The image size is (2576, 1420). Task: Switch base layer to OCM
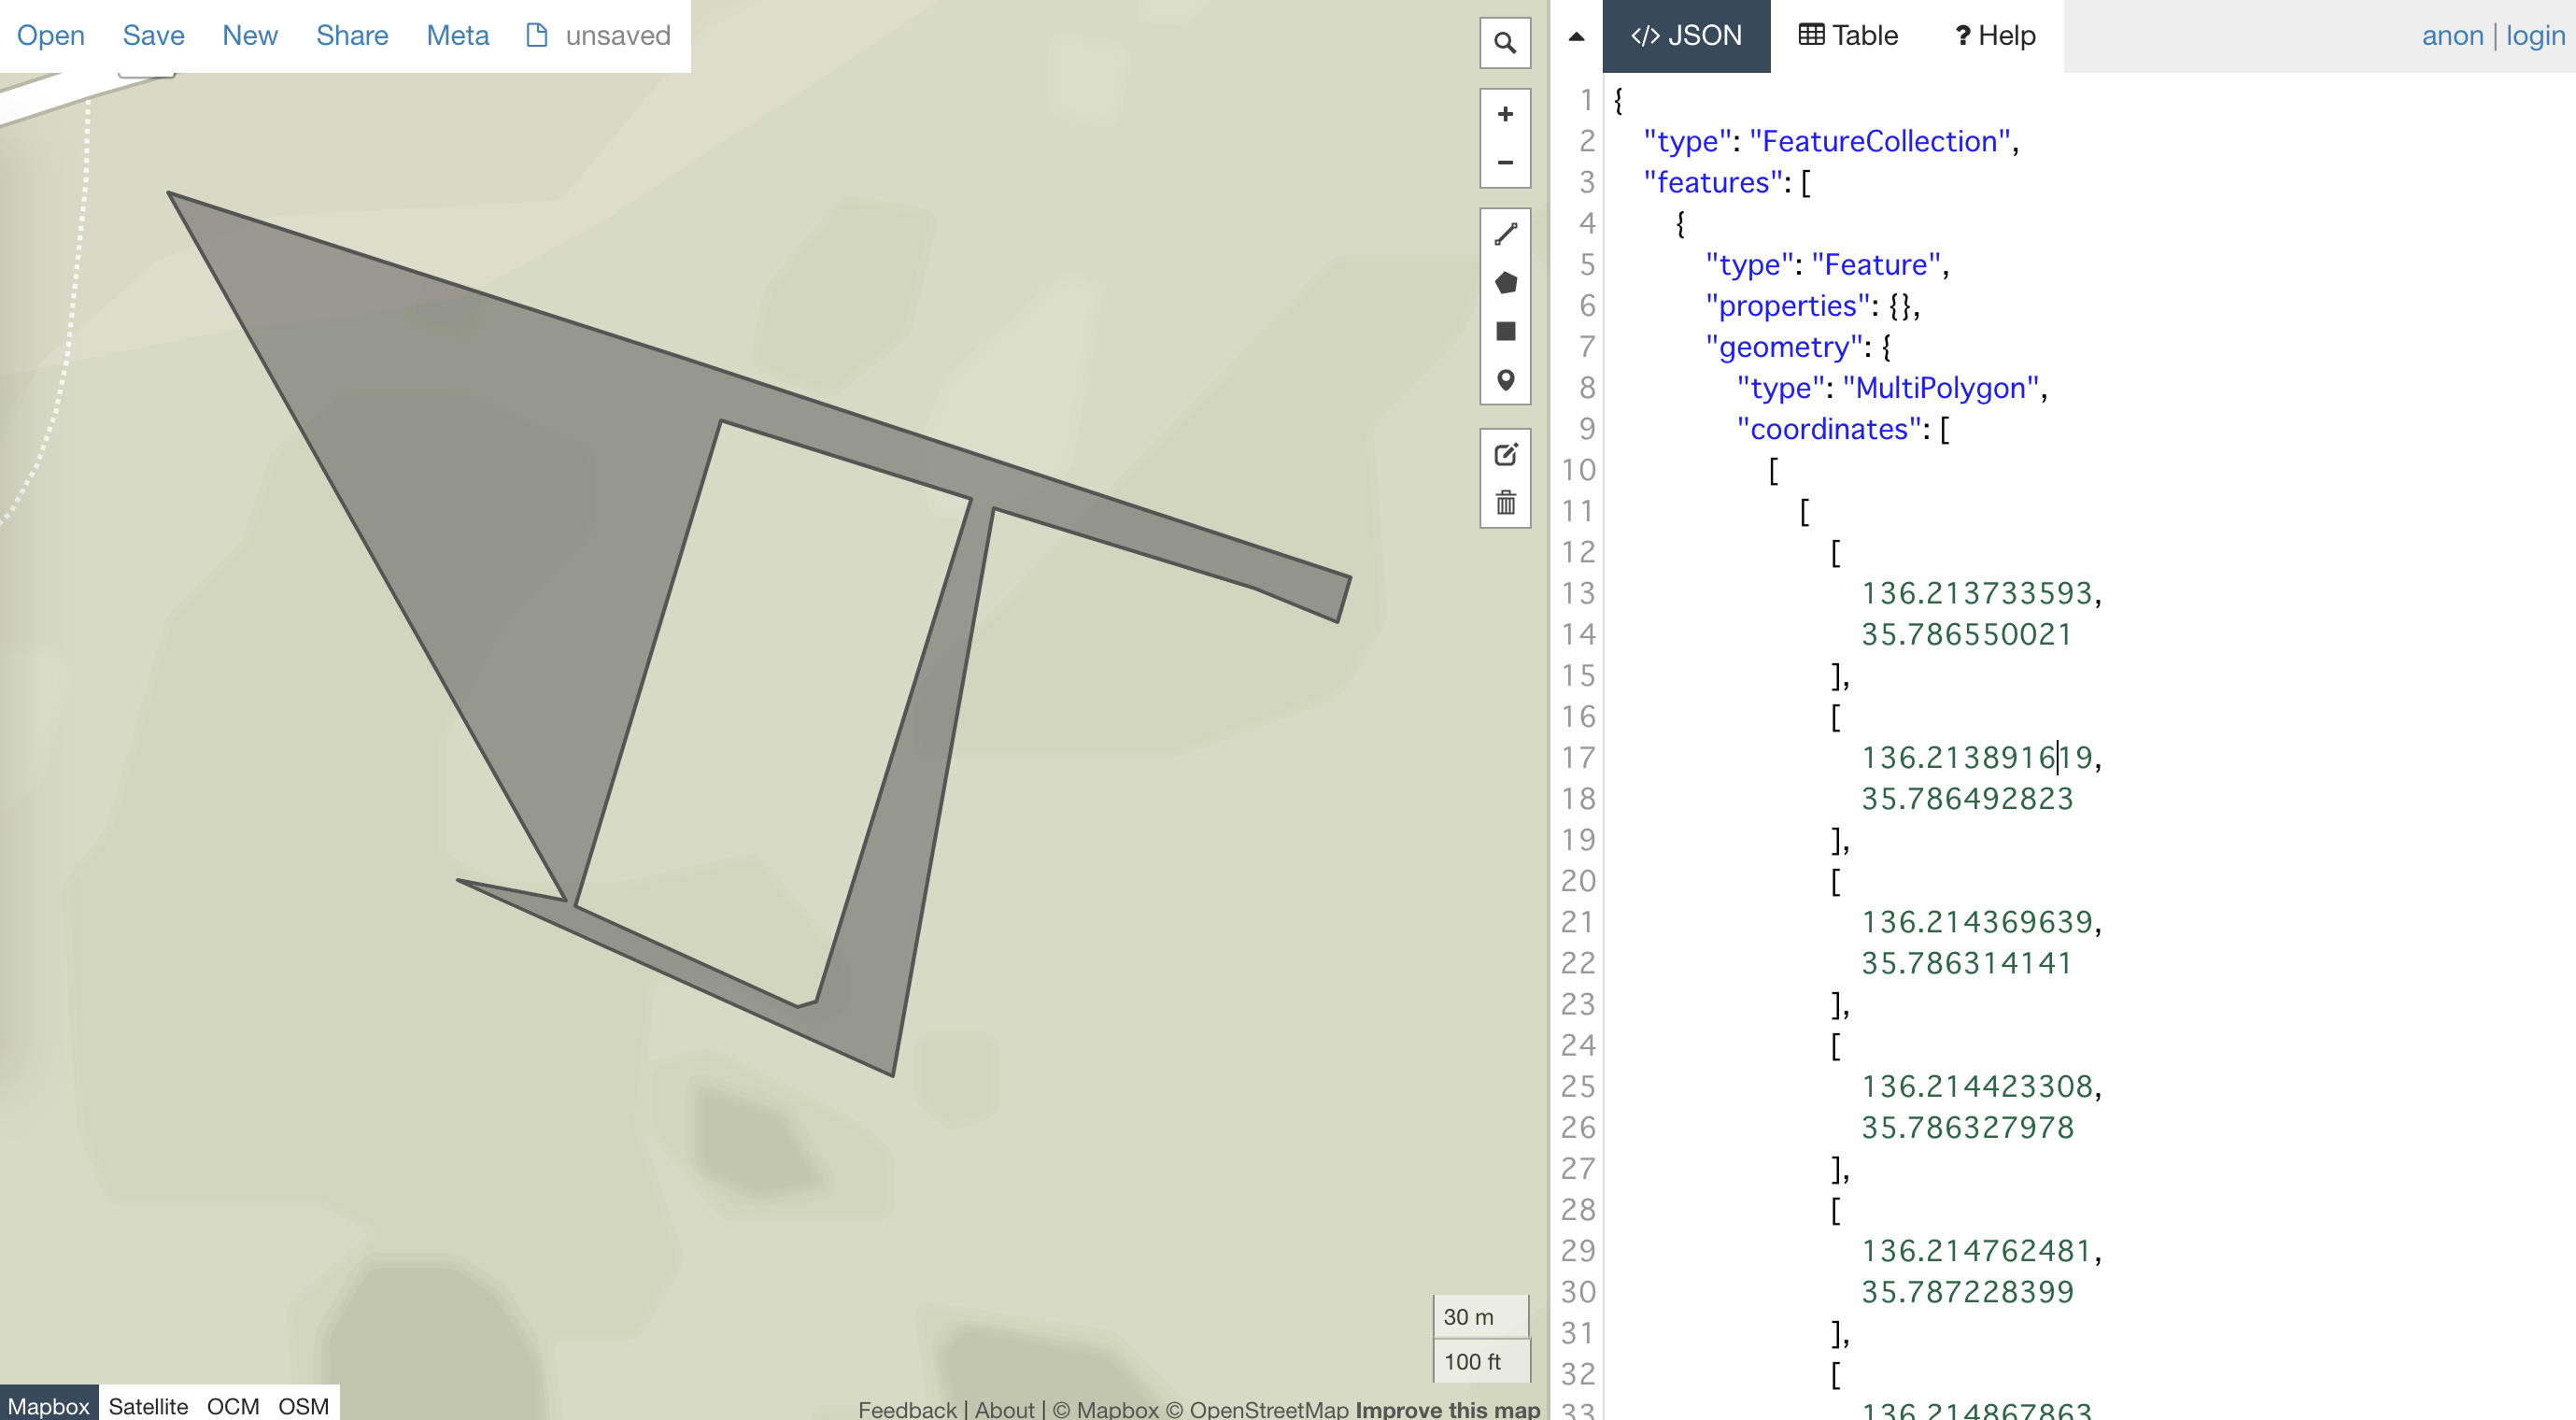click(x=233, y=1406)
